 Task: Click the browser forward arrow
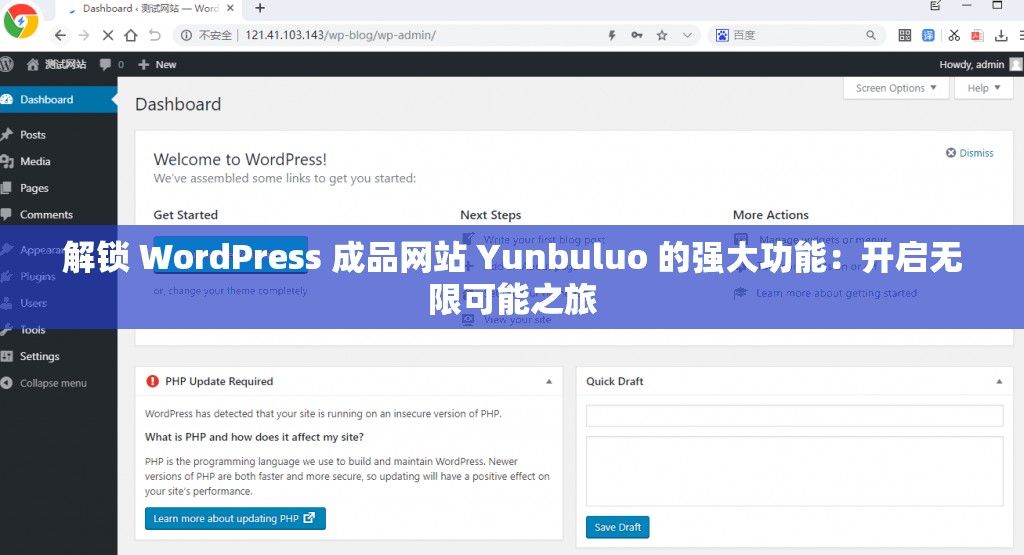coord(84,35)
